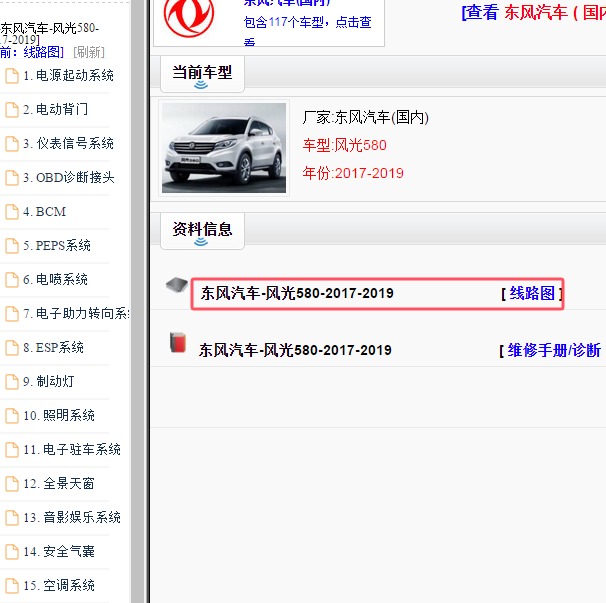Click the 年份:2017-2019 text

tap(353, 173)
